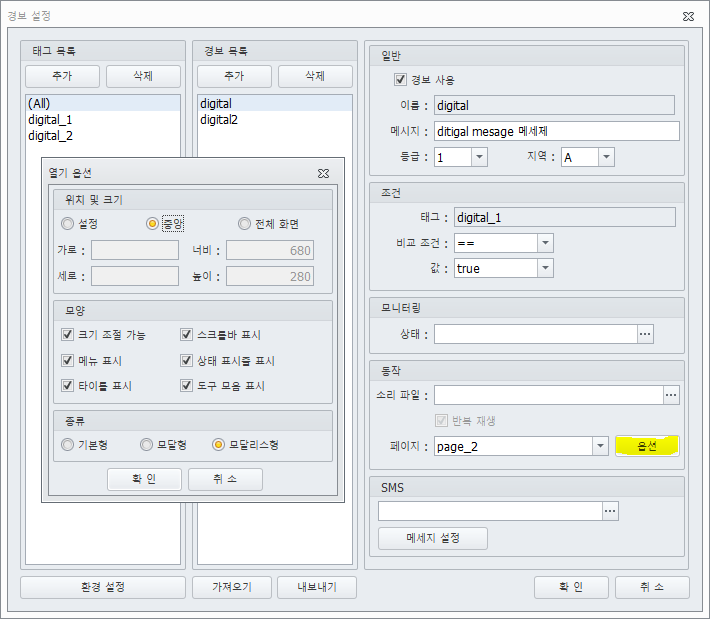Toggle the 크기 조절 가능 checkbox
This screenshot has width=710, height=619.
click(67, 335)
